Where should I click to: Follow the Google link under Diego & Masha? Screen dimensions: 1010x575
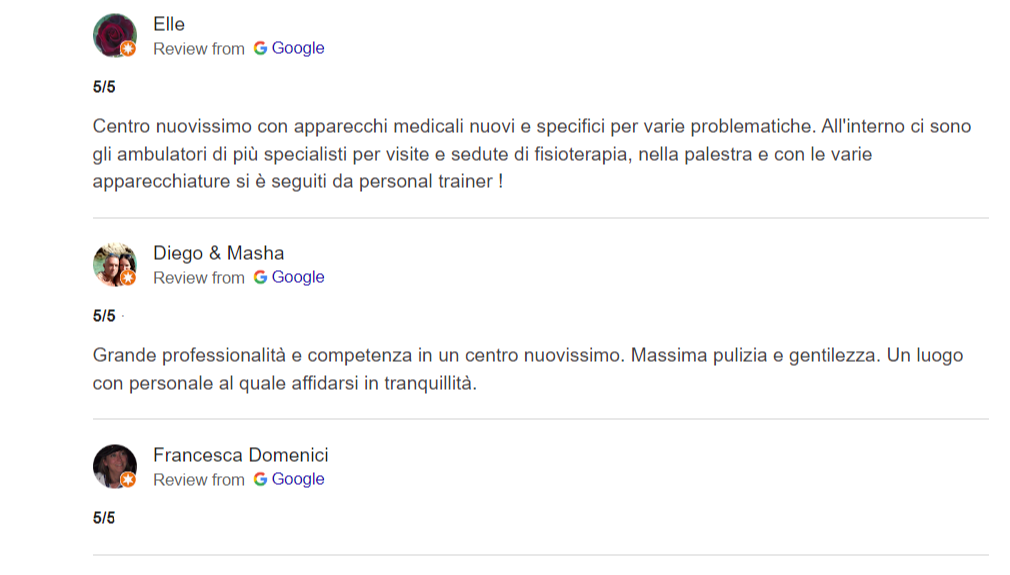coord(298,277)
